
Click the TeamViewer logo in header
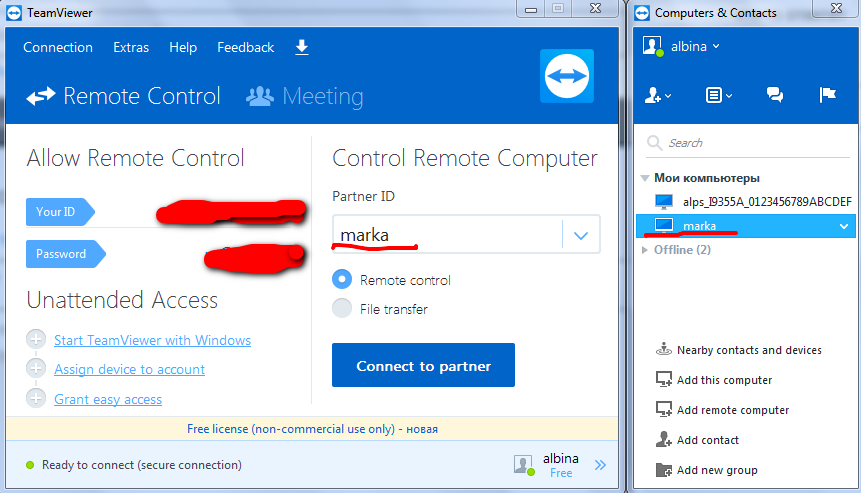pos(567,76)
